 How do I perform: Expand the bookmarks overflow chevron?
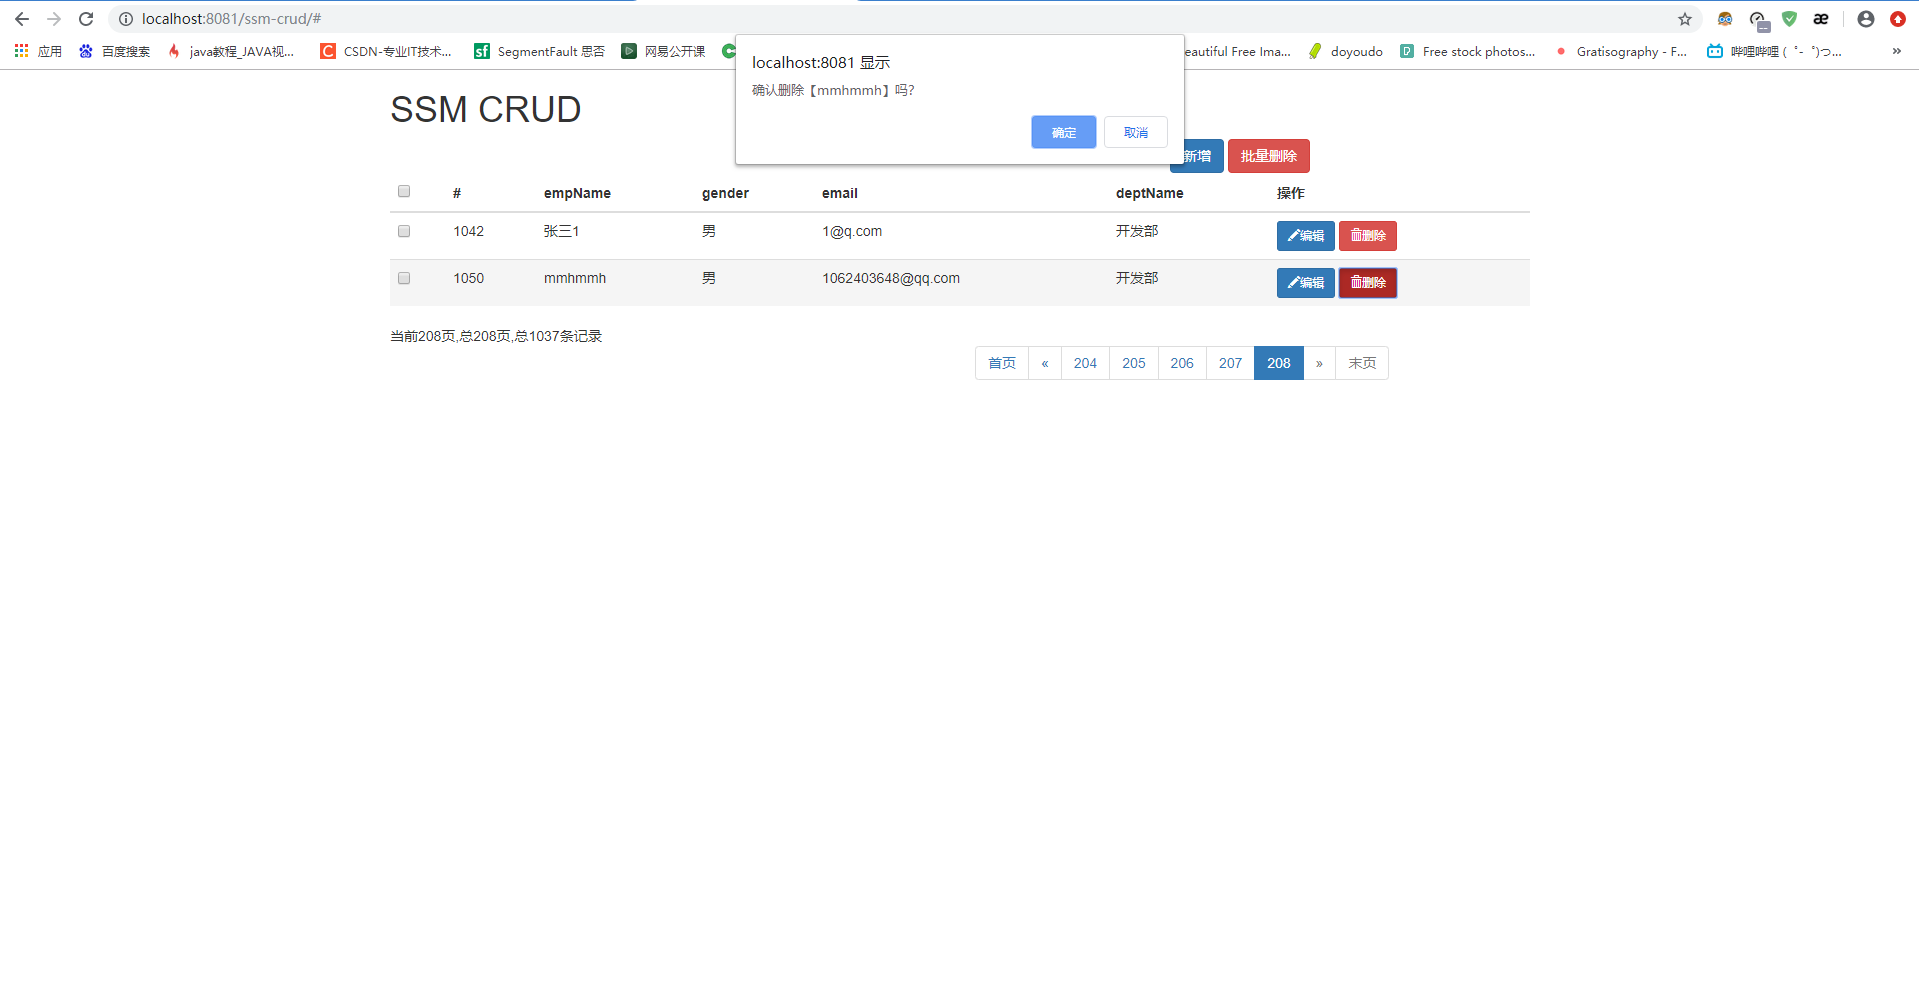pos(1897,51)
